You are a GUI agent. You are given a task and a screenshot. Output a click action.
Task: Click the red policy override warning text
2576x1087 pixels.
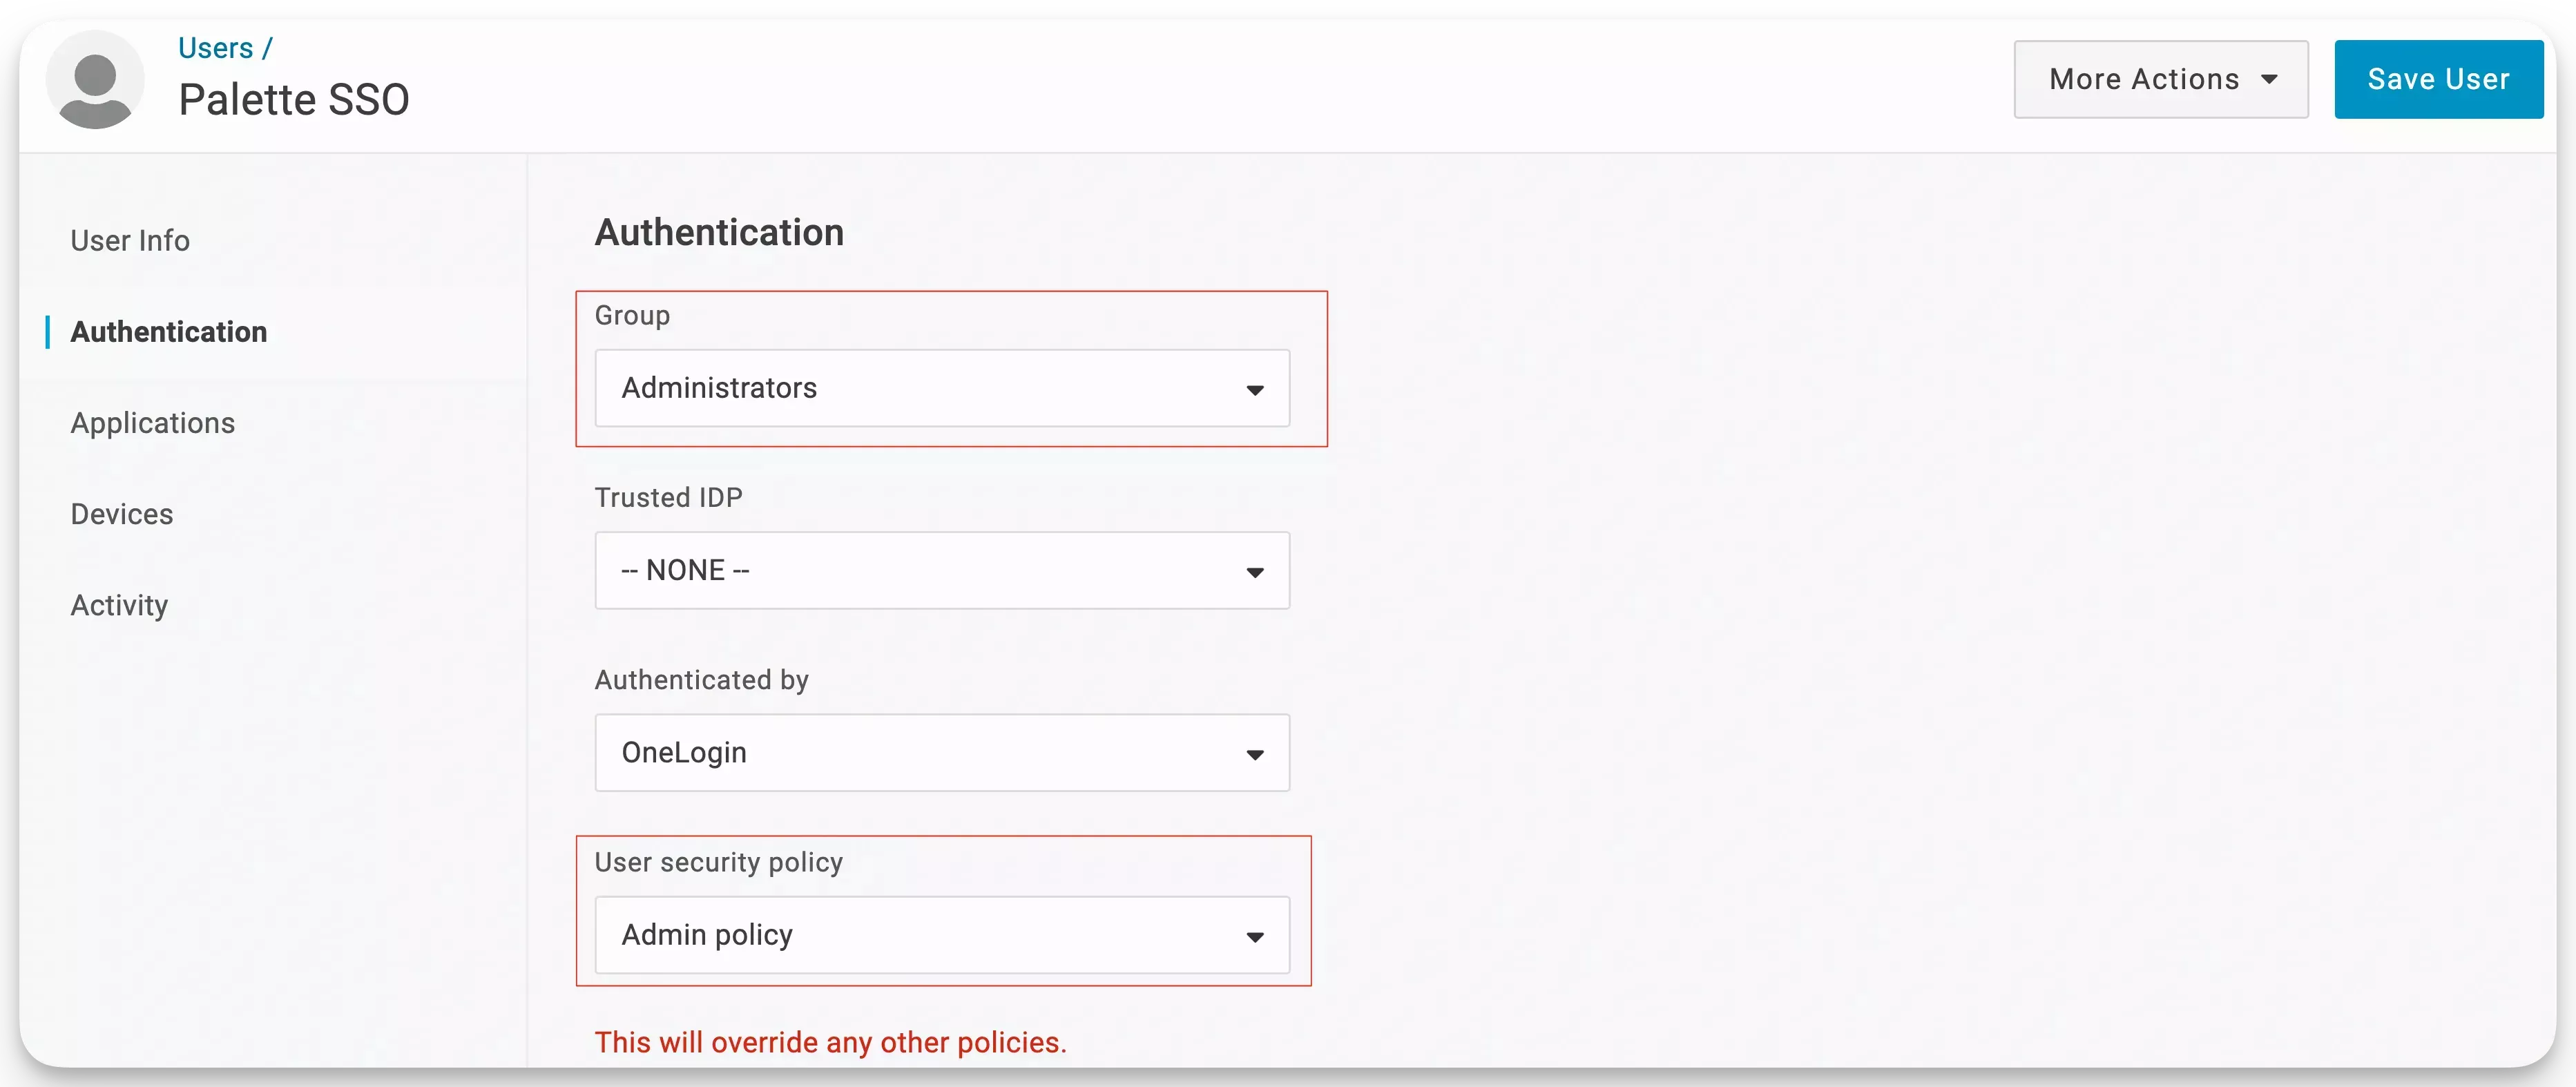830,1042
